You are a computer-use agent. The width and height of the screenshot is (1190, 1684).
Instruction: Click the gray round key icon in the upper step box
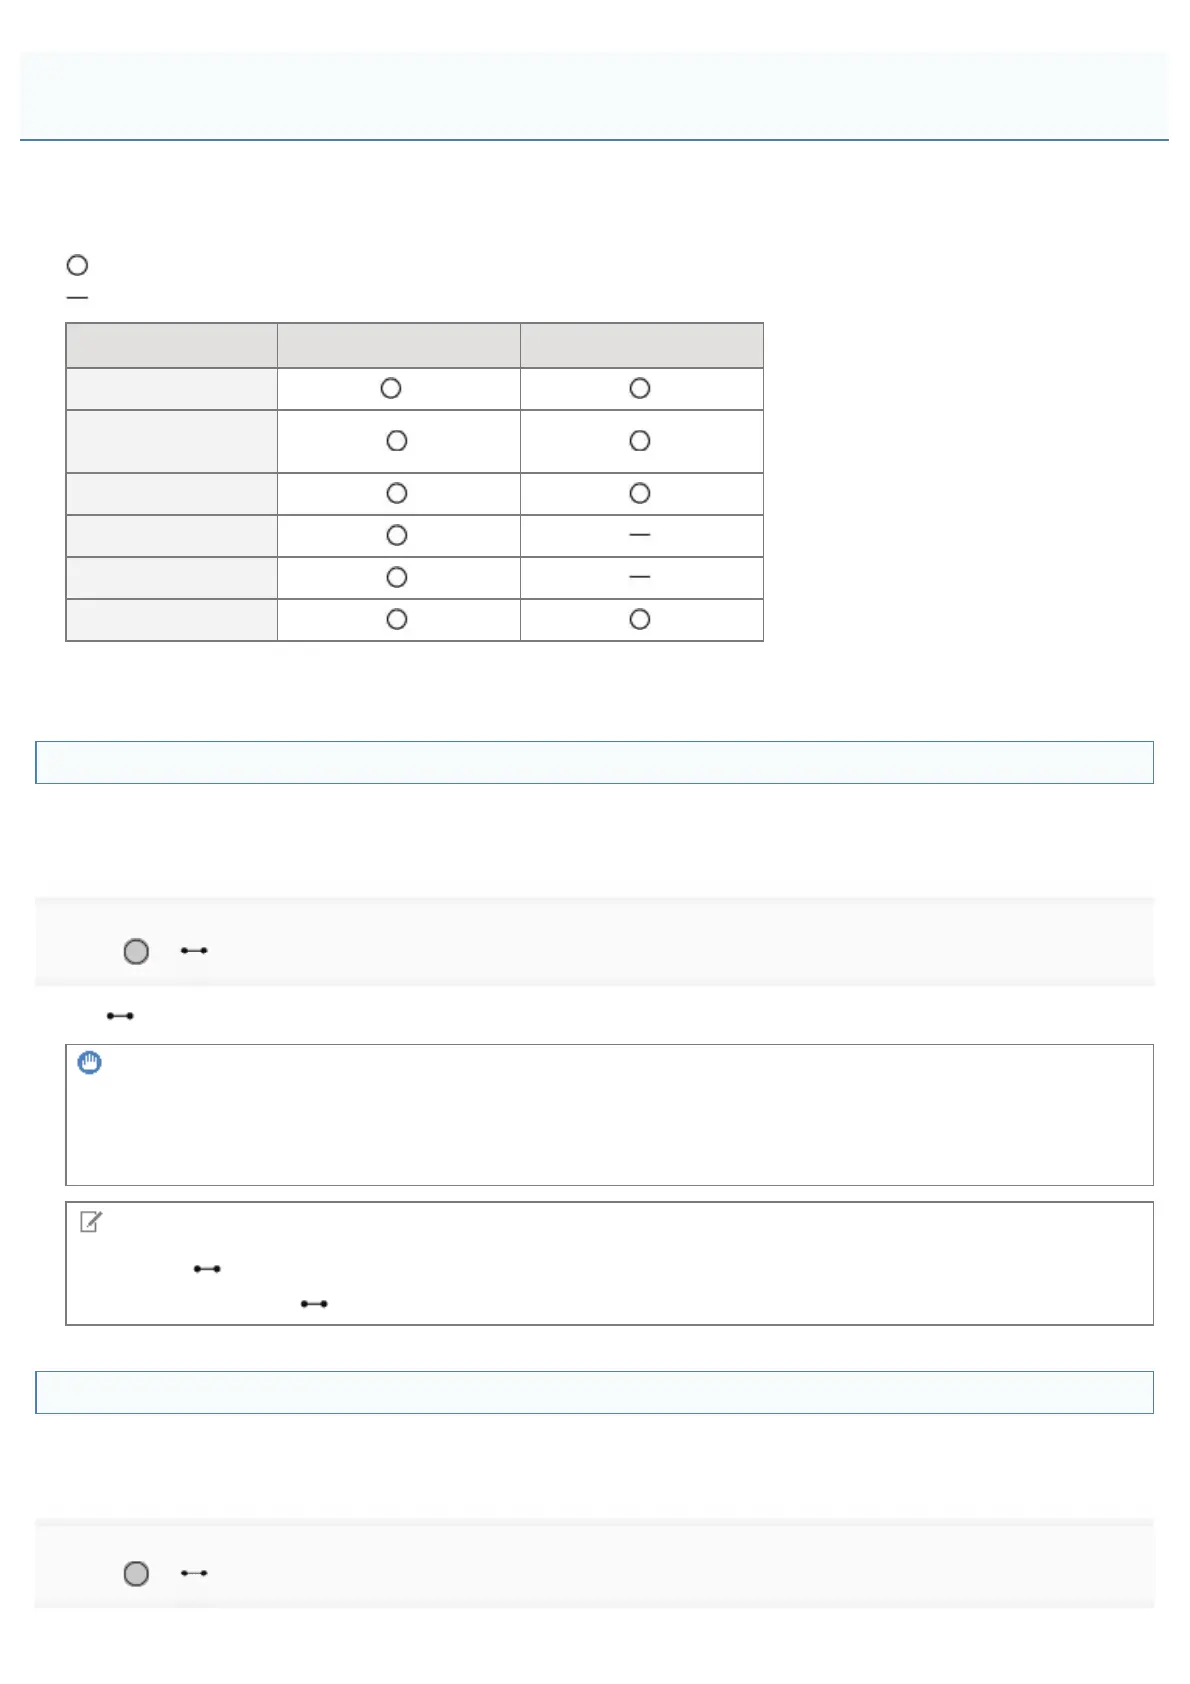click(x=136, y=951)
